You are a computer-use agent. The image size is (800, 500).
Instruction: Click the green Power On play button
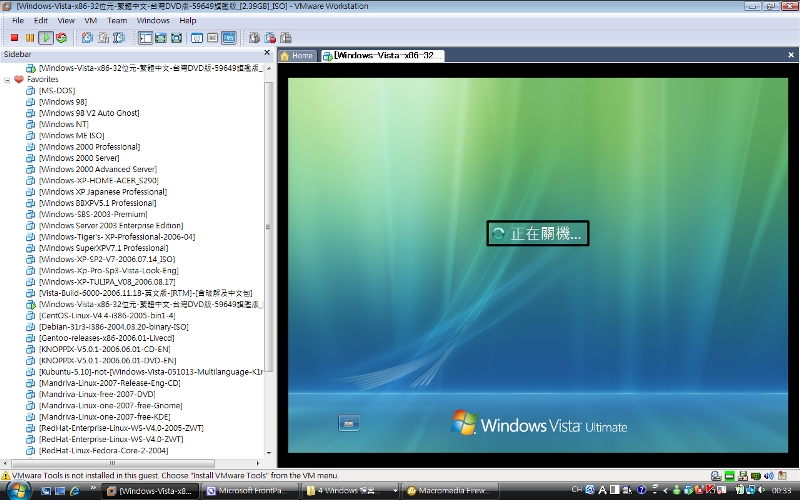tap(46, 38)
